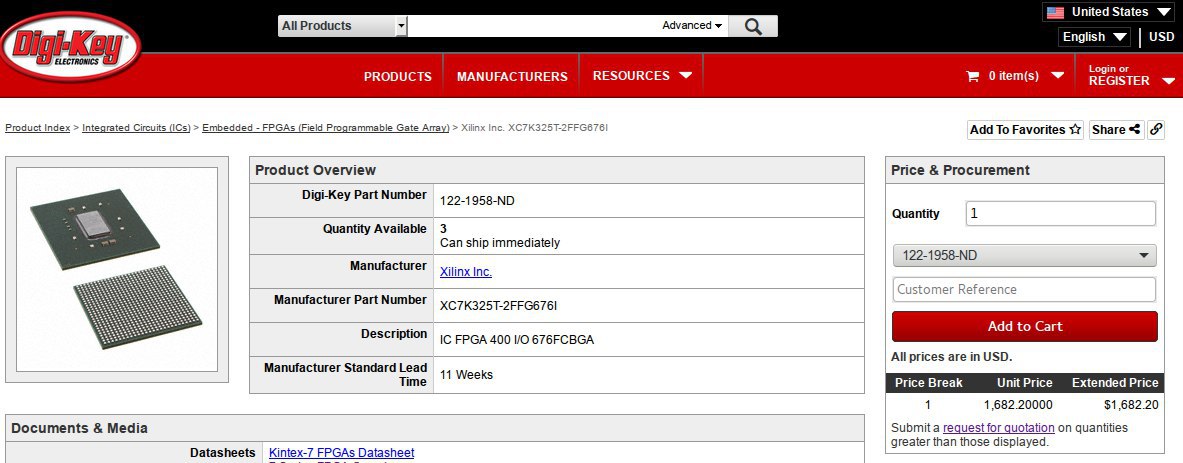Viewport: 1183px width, 463px height.
Task: Open Xilinx Inc. manufacturer link
Action: 466,272
